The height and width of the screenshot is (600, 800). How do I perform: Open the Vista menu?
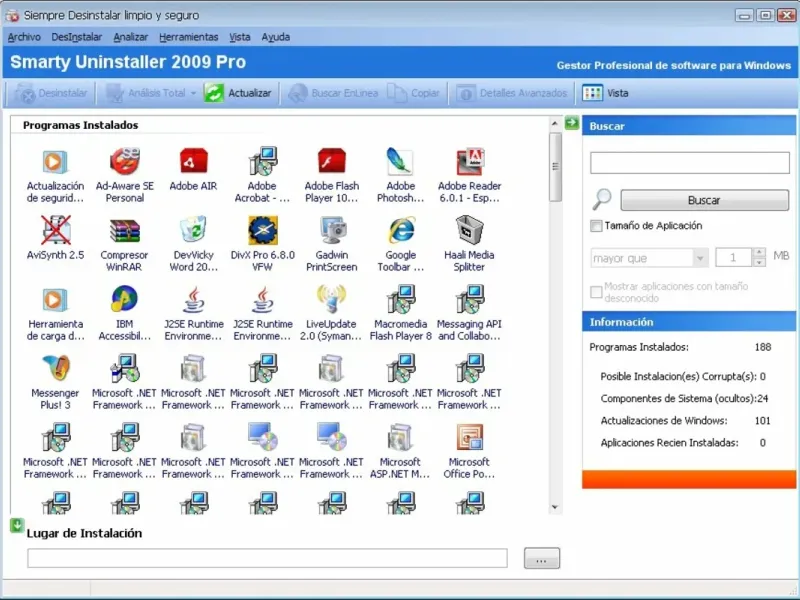239,37
